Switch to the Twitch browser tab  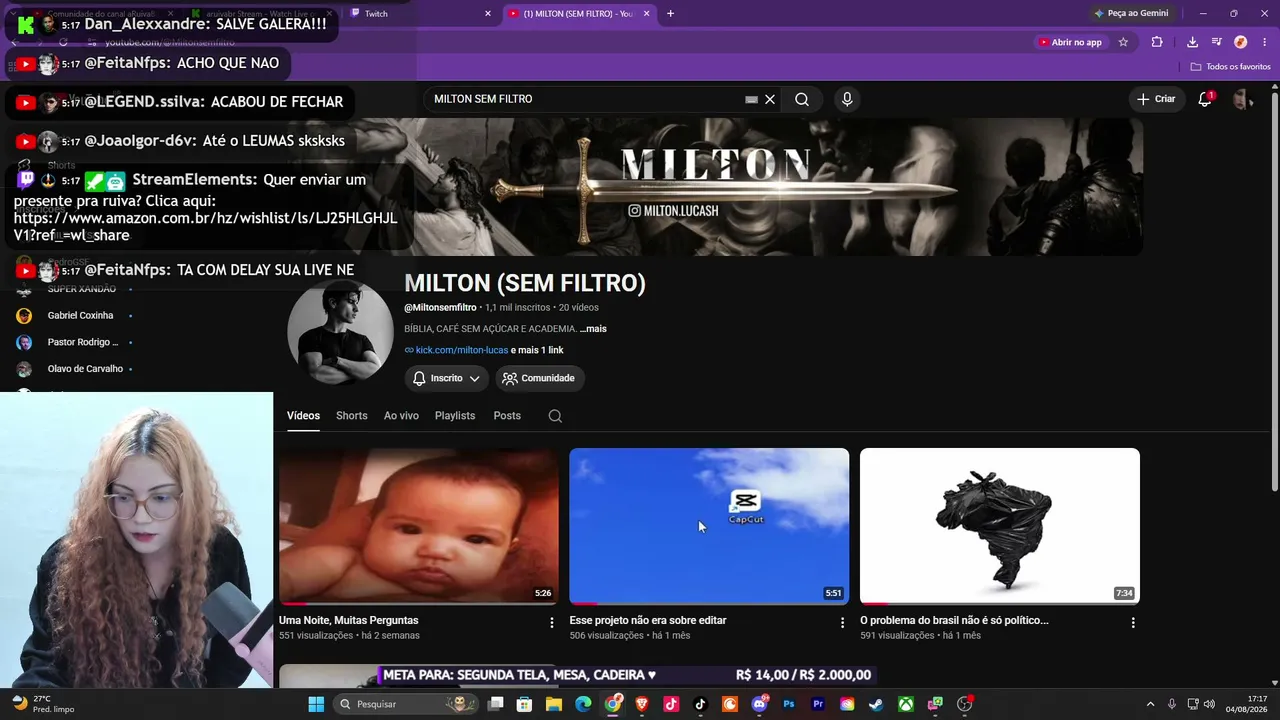418,13
